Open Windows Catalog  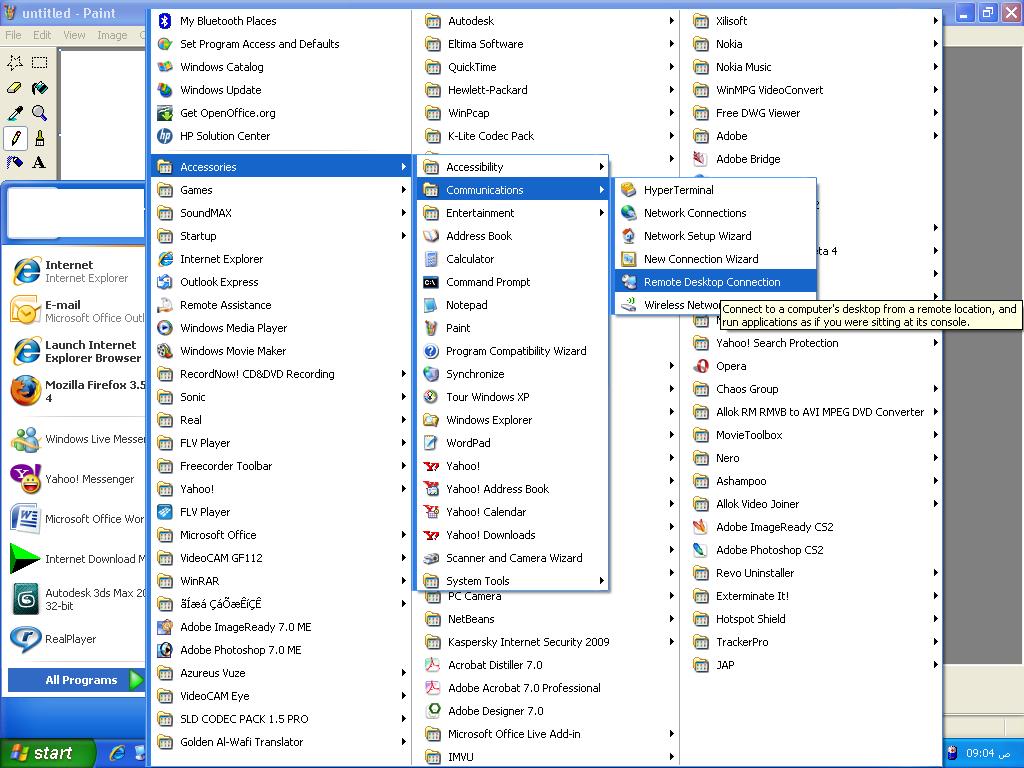[281, 67]
